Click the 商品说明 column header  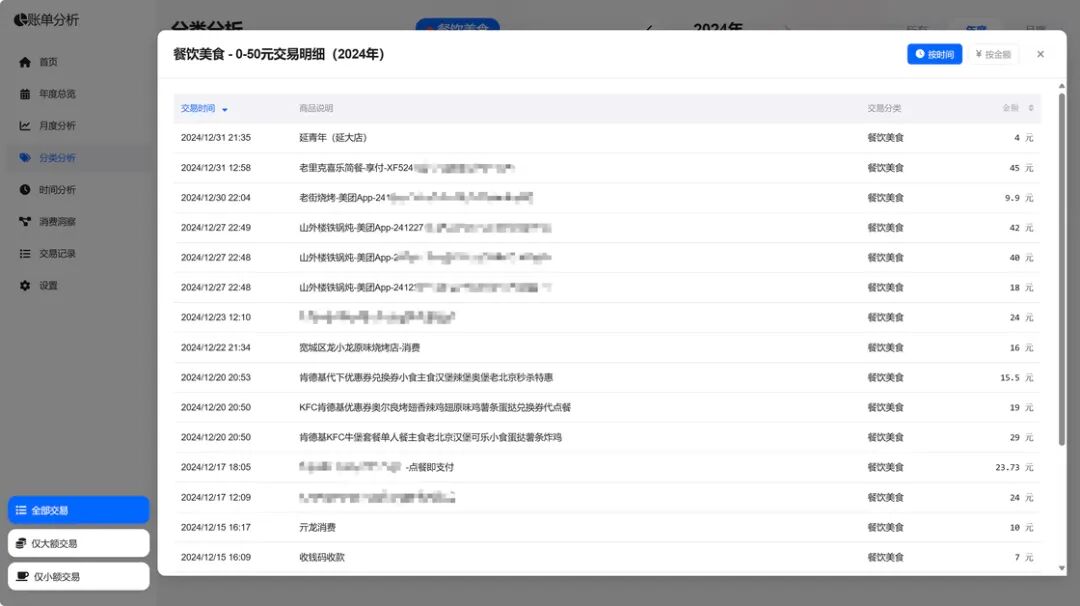click(316, 108)
